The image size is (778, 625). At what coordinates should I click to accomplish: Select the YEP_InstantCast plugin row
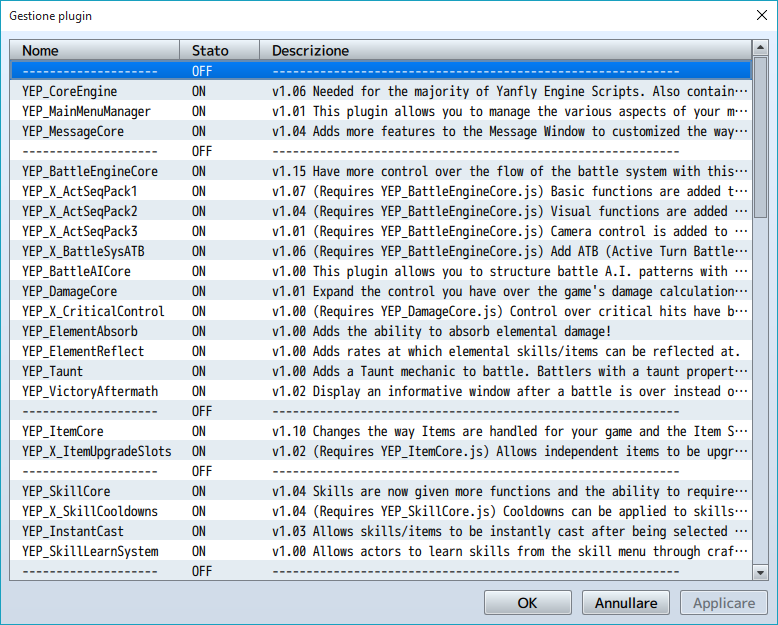381,531
